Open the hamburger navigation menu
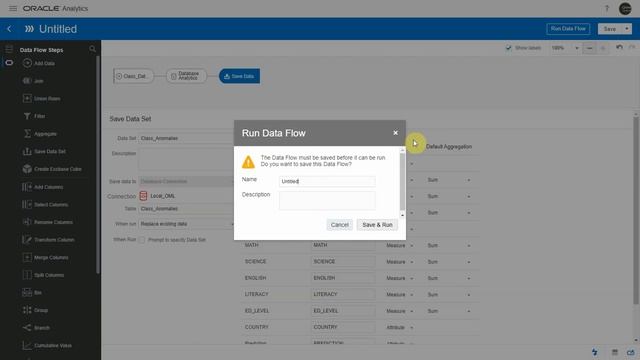This screenshot has width=640, height=360. pyautogui.click(x=13, y=8)
